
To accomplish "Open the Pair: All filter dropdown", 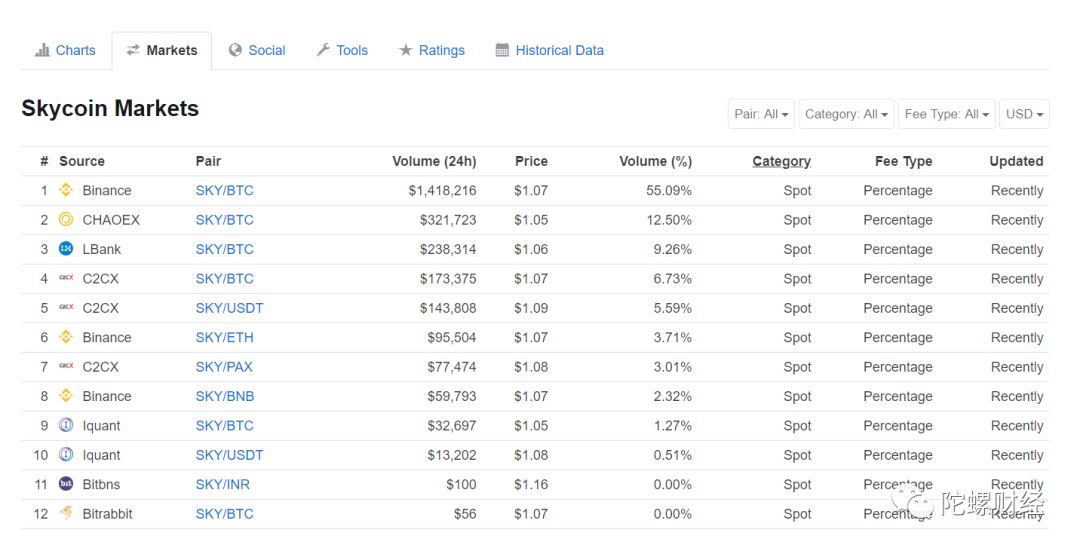I will [761, 114].
